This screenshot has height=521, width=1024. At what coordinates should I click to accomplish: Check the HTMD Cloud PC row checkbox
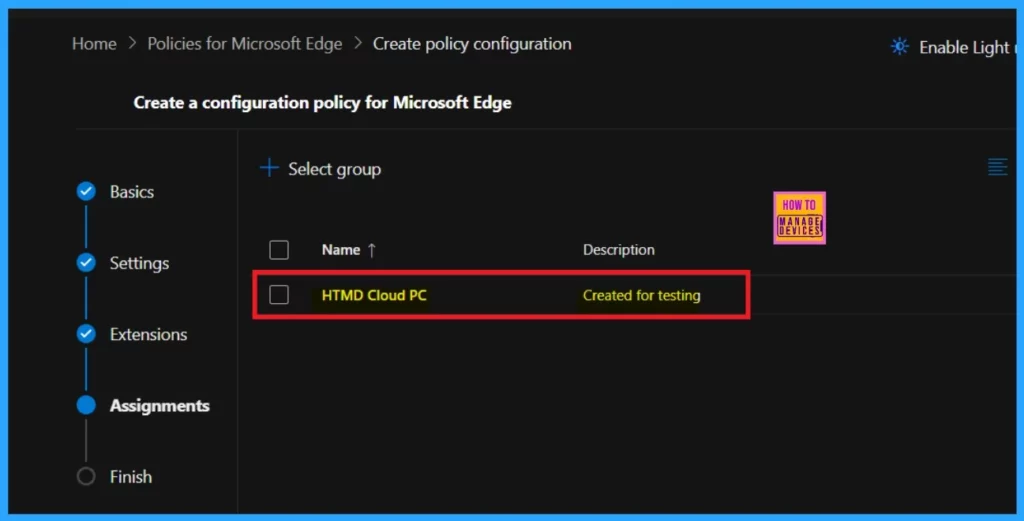click(279, 295)
